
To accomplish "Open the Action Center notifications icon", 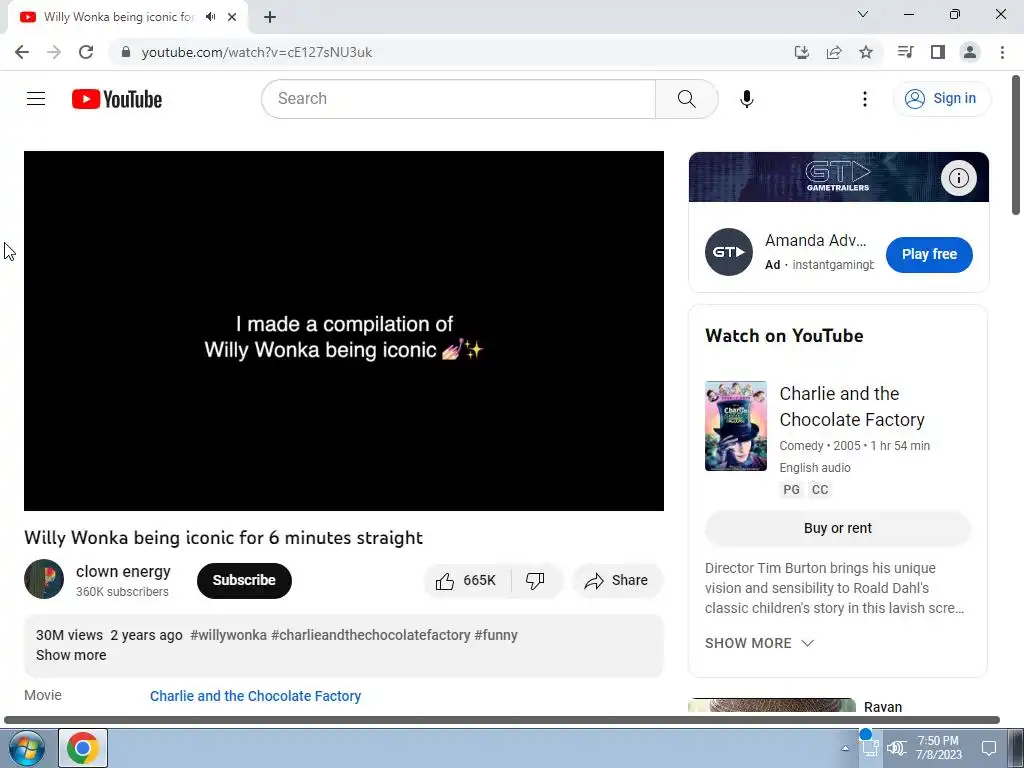I will pyautogui.click(x=989, y=748).
